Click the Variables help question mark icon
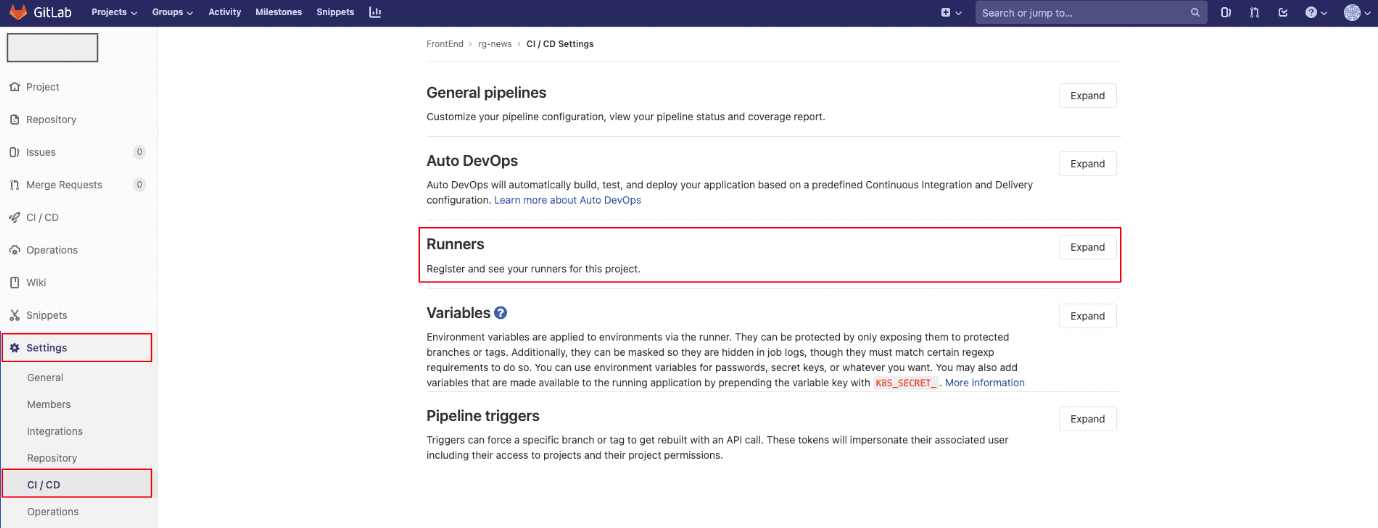This screenshot has width=1378, height=528. [500, 313]
